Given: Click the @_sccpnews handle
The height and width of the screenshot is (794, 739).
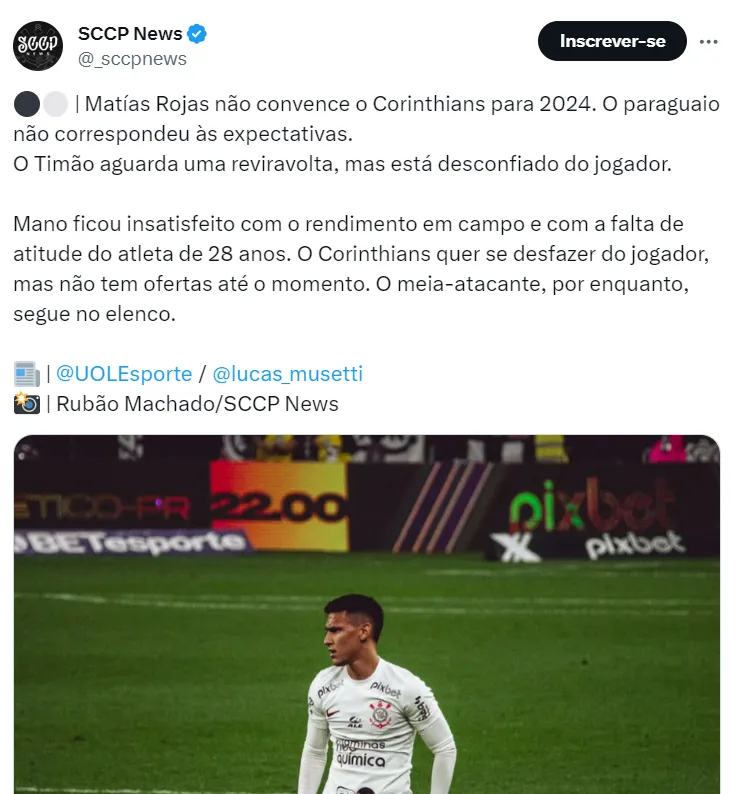Looking at the screenshot, I should point(132,59).
